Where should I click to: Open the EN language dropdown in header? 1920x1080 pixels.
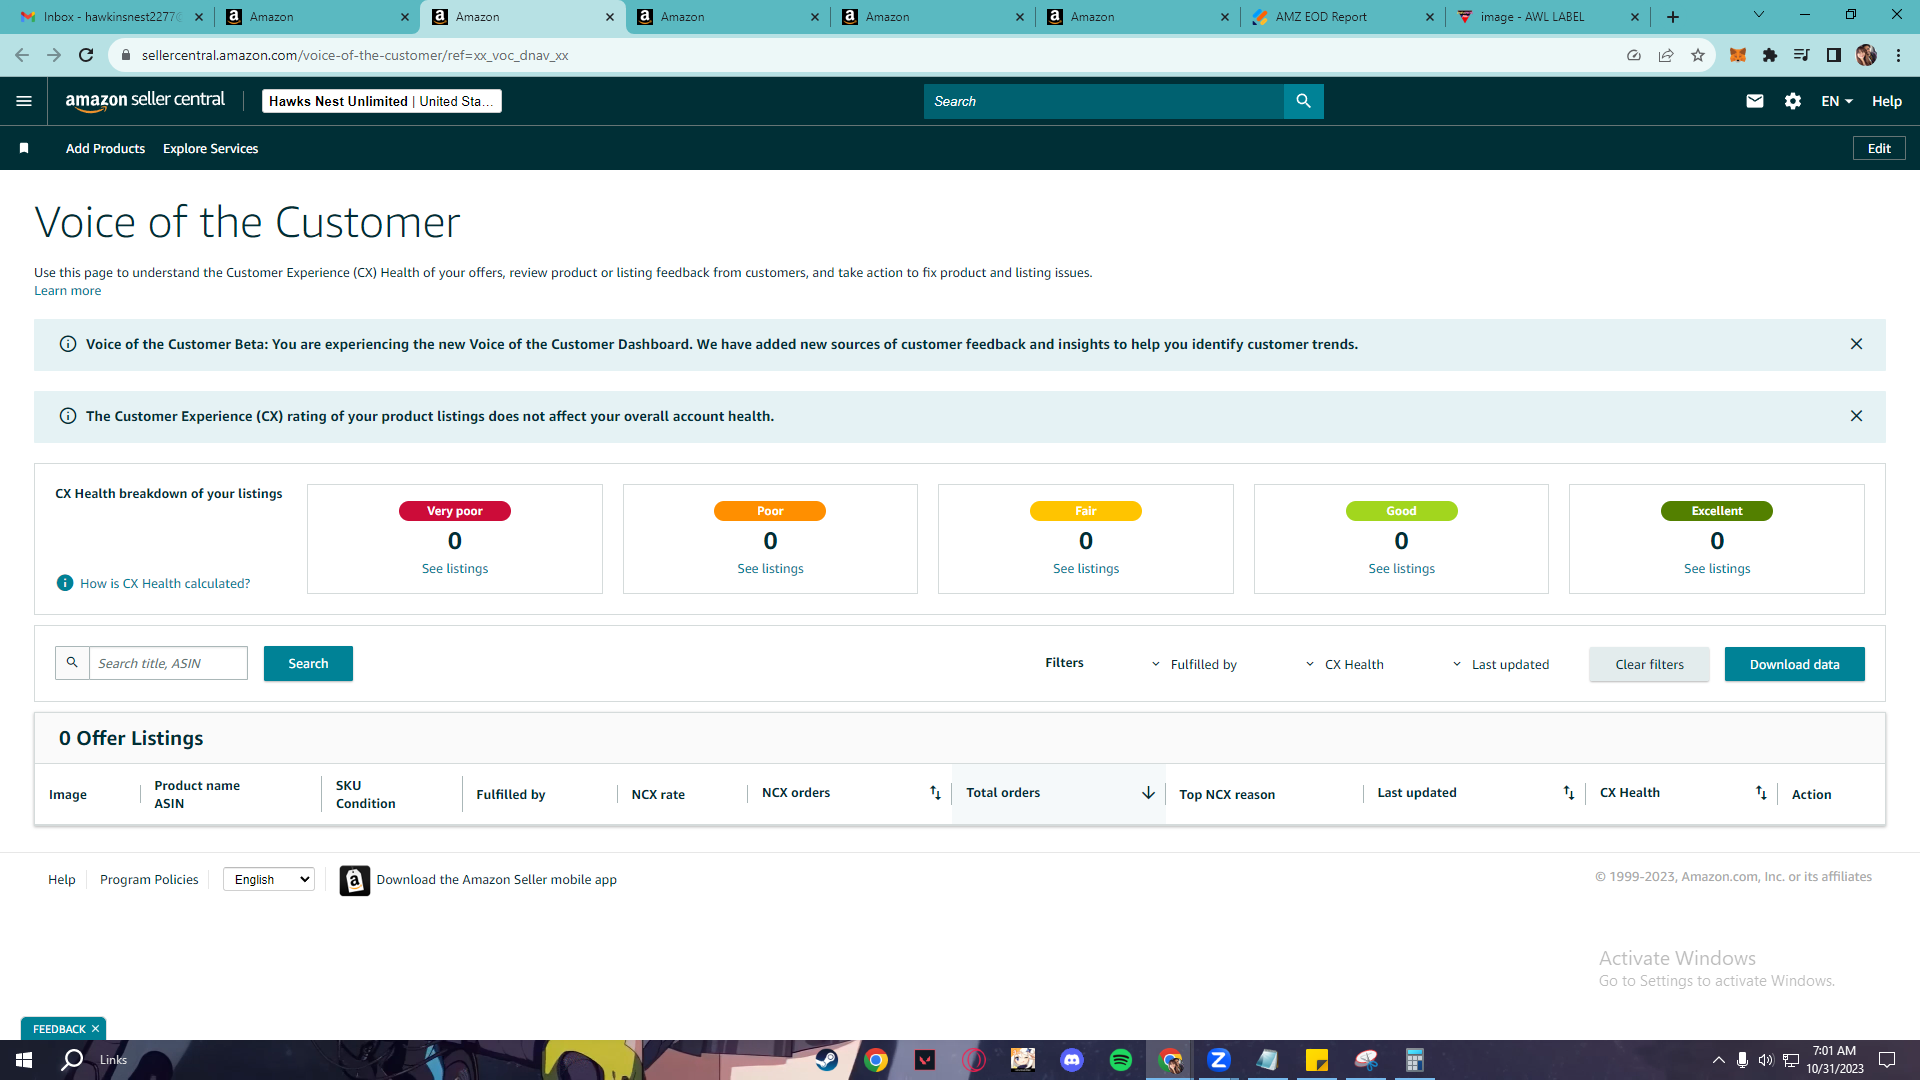click(x=1837, y=101)
